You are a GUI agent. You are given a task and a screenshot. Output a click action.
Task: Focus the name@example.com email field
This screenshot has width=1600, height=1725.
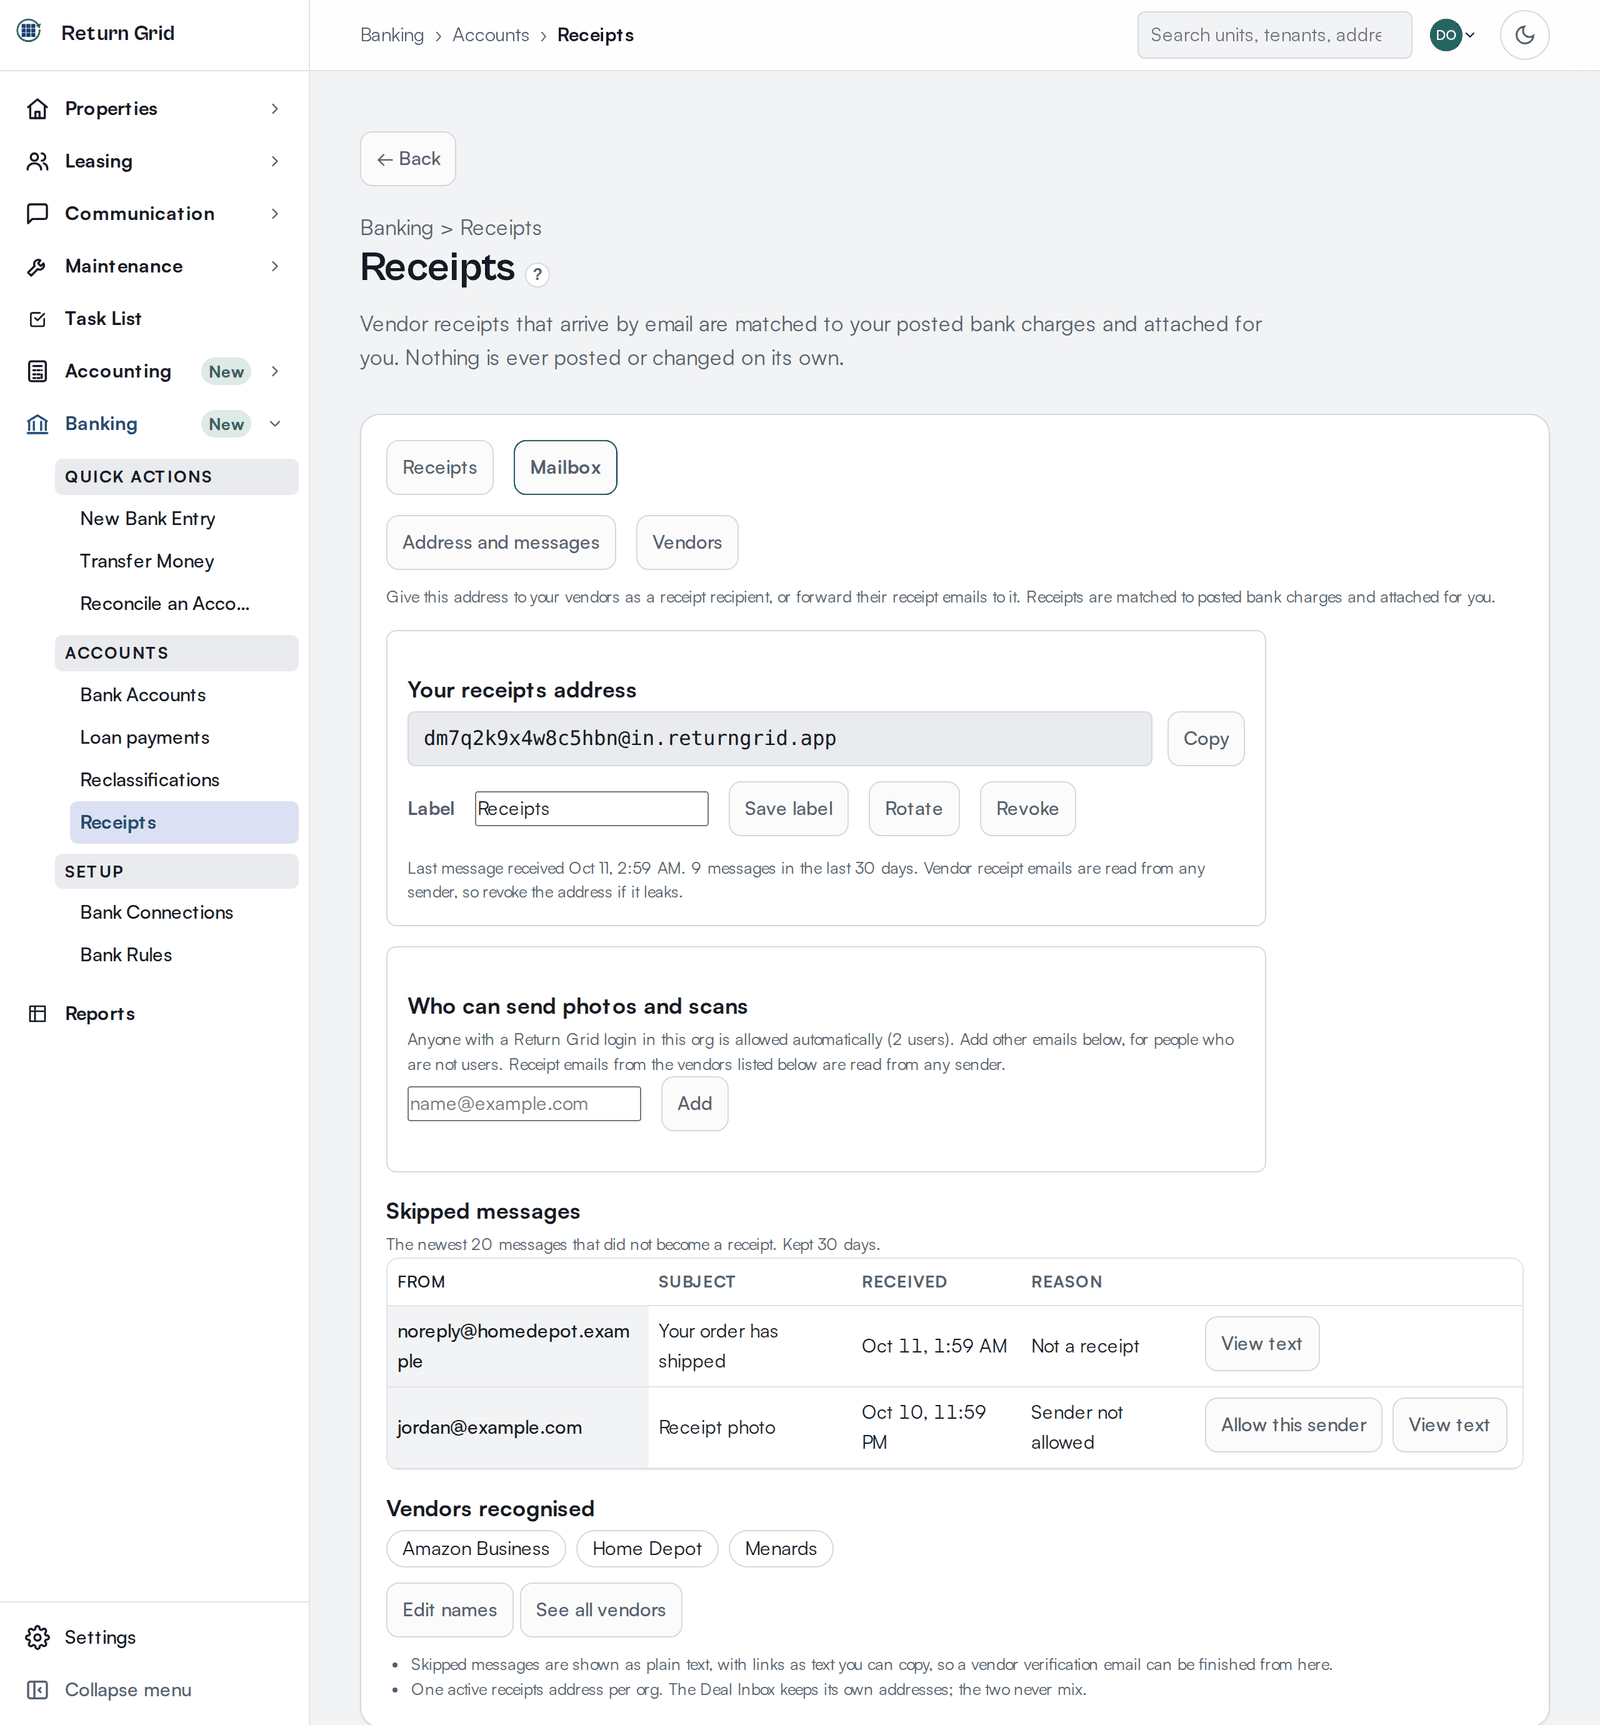point(524,1104)
